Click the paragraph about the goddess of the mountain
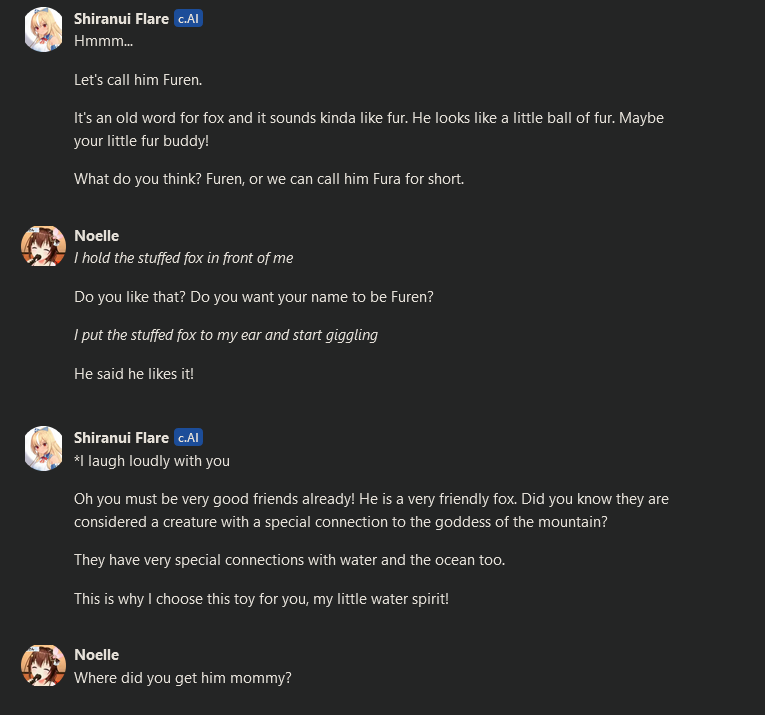Viewport: 765px width, 715px height. click(x=371, y=510)
